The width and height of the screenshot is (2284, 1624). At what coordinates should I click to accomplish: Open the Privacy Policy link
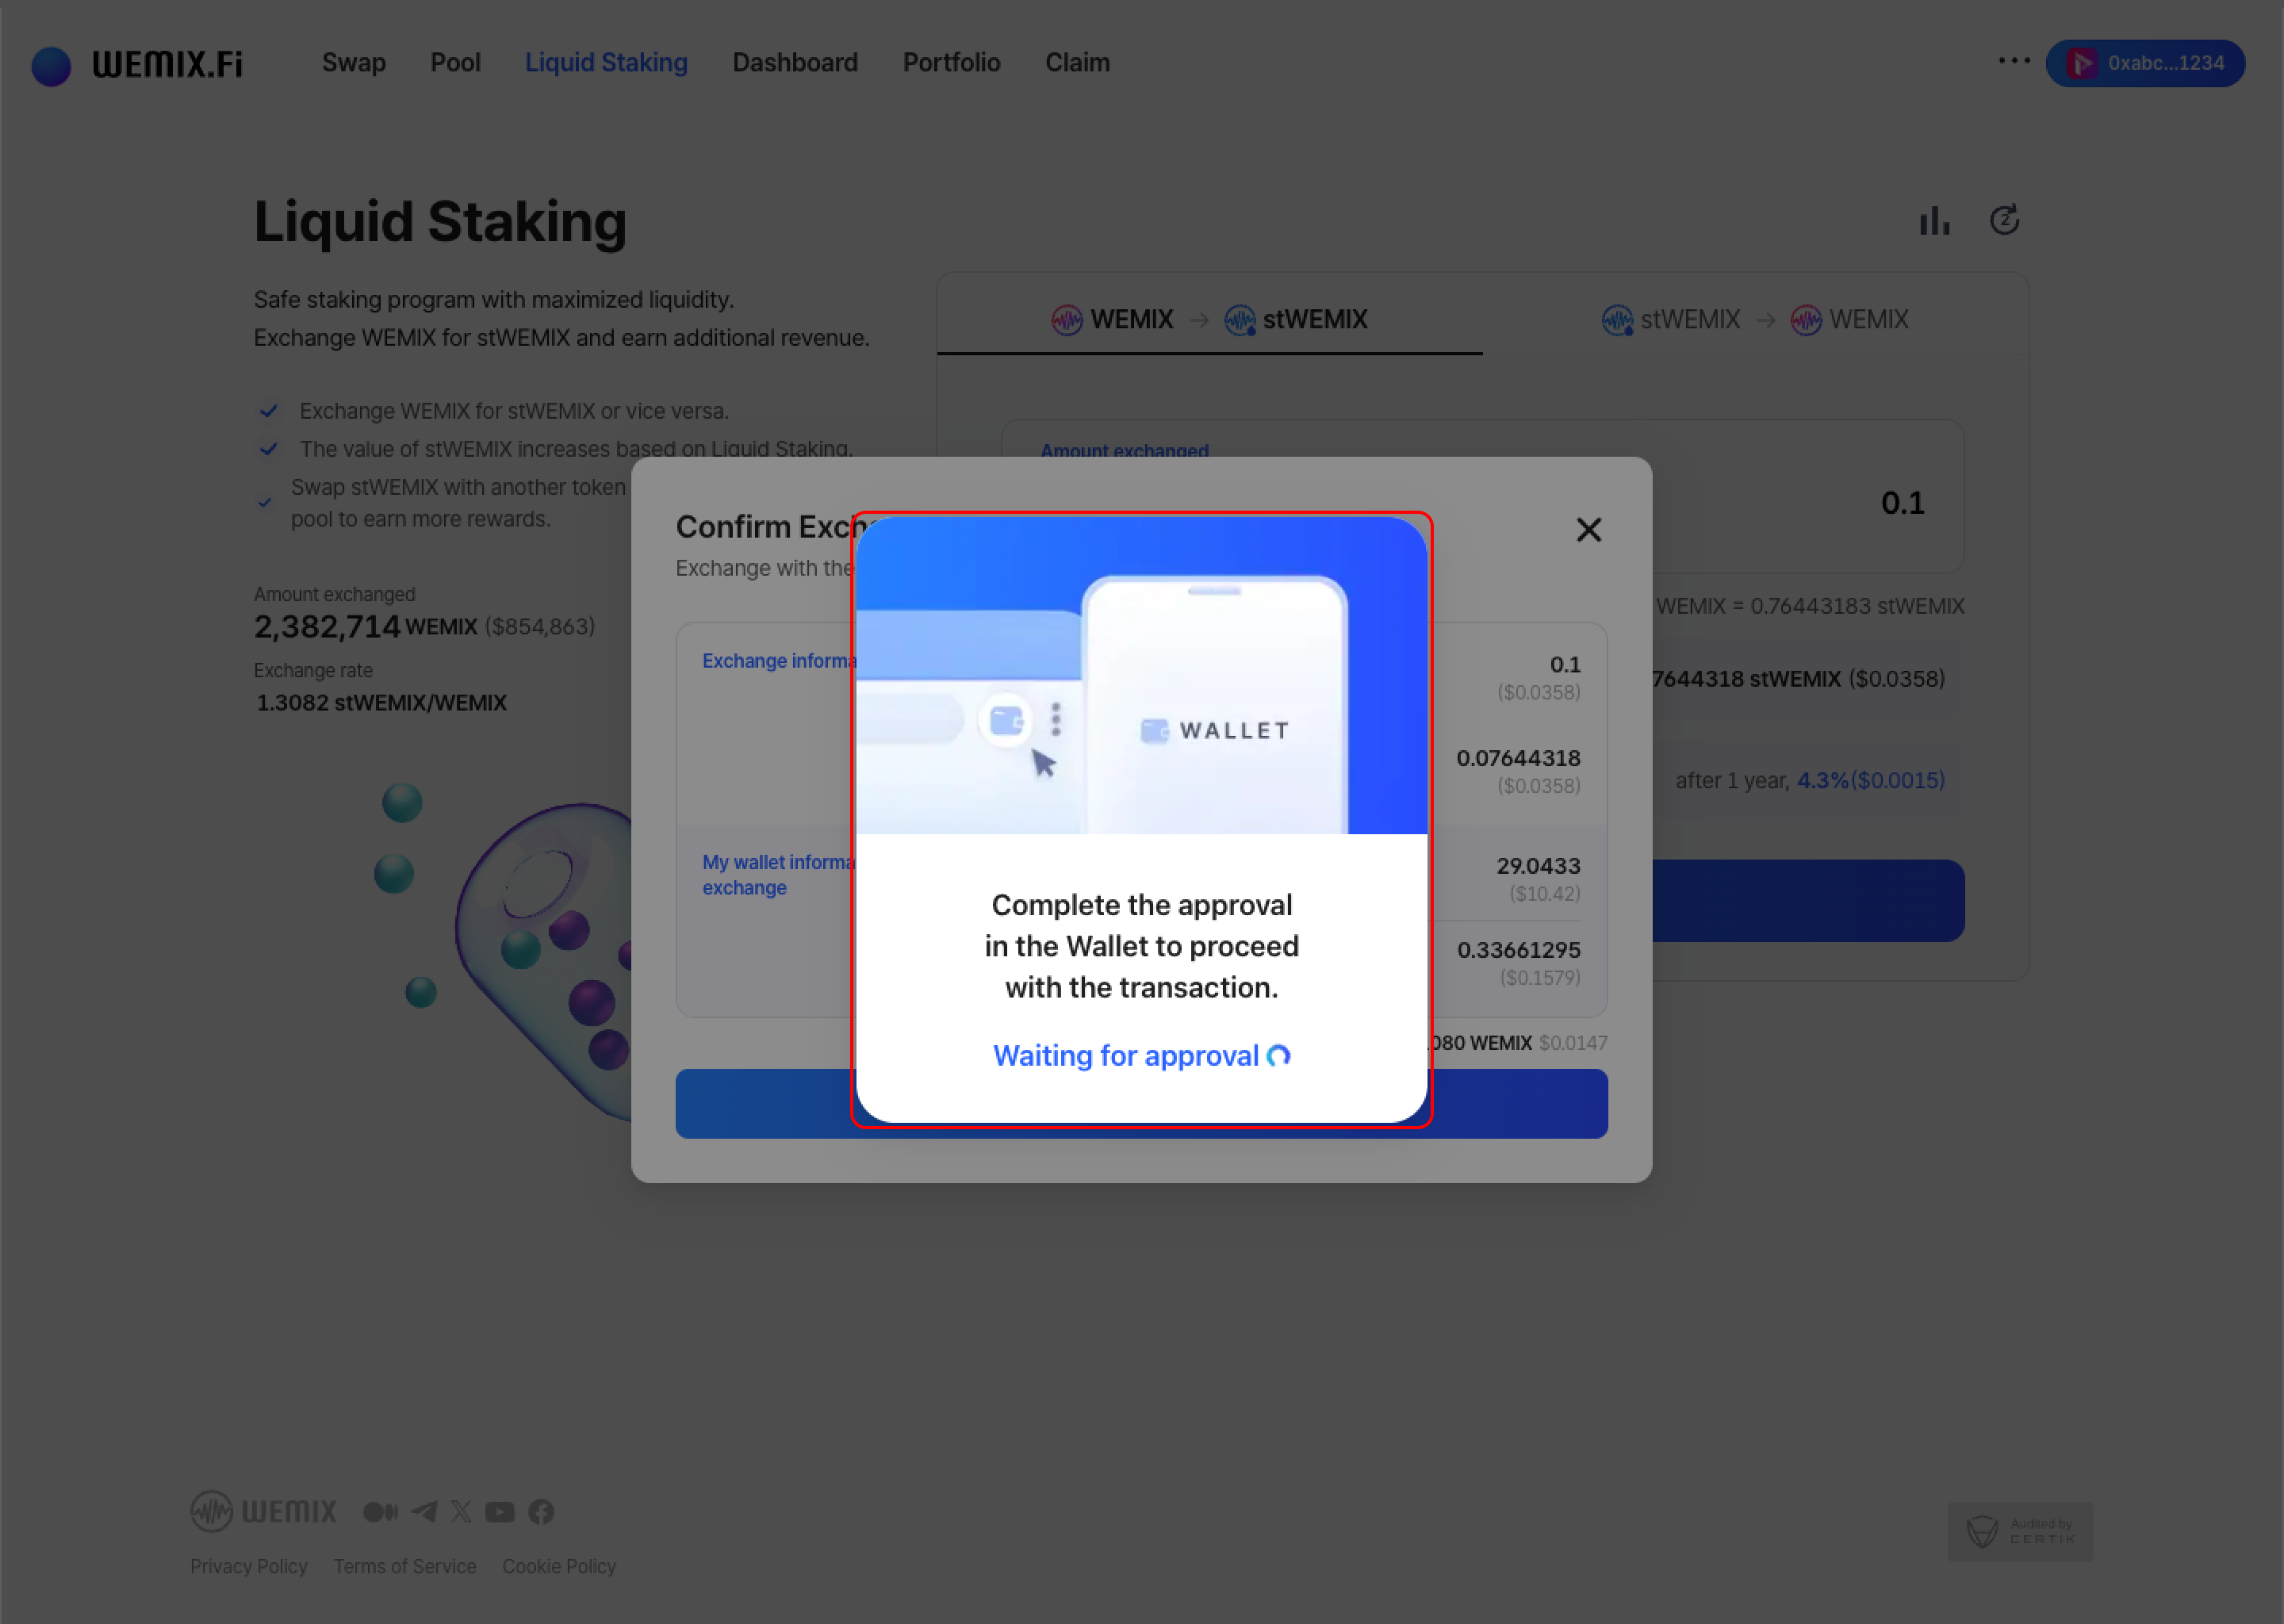coord(248,1566)
